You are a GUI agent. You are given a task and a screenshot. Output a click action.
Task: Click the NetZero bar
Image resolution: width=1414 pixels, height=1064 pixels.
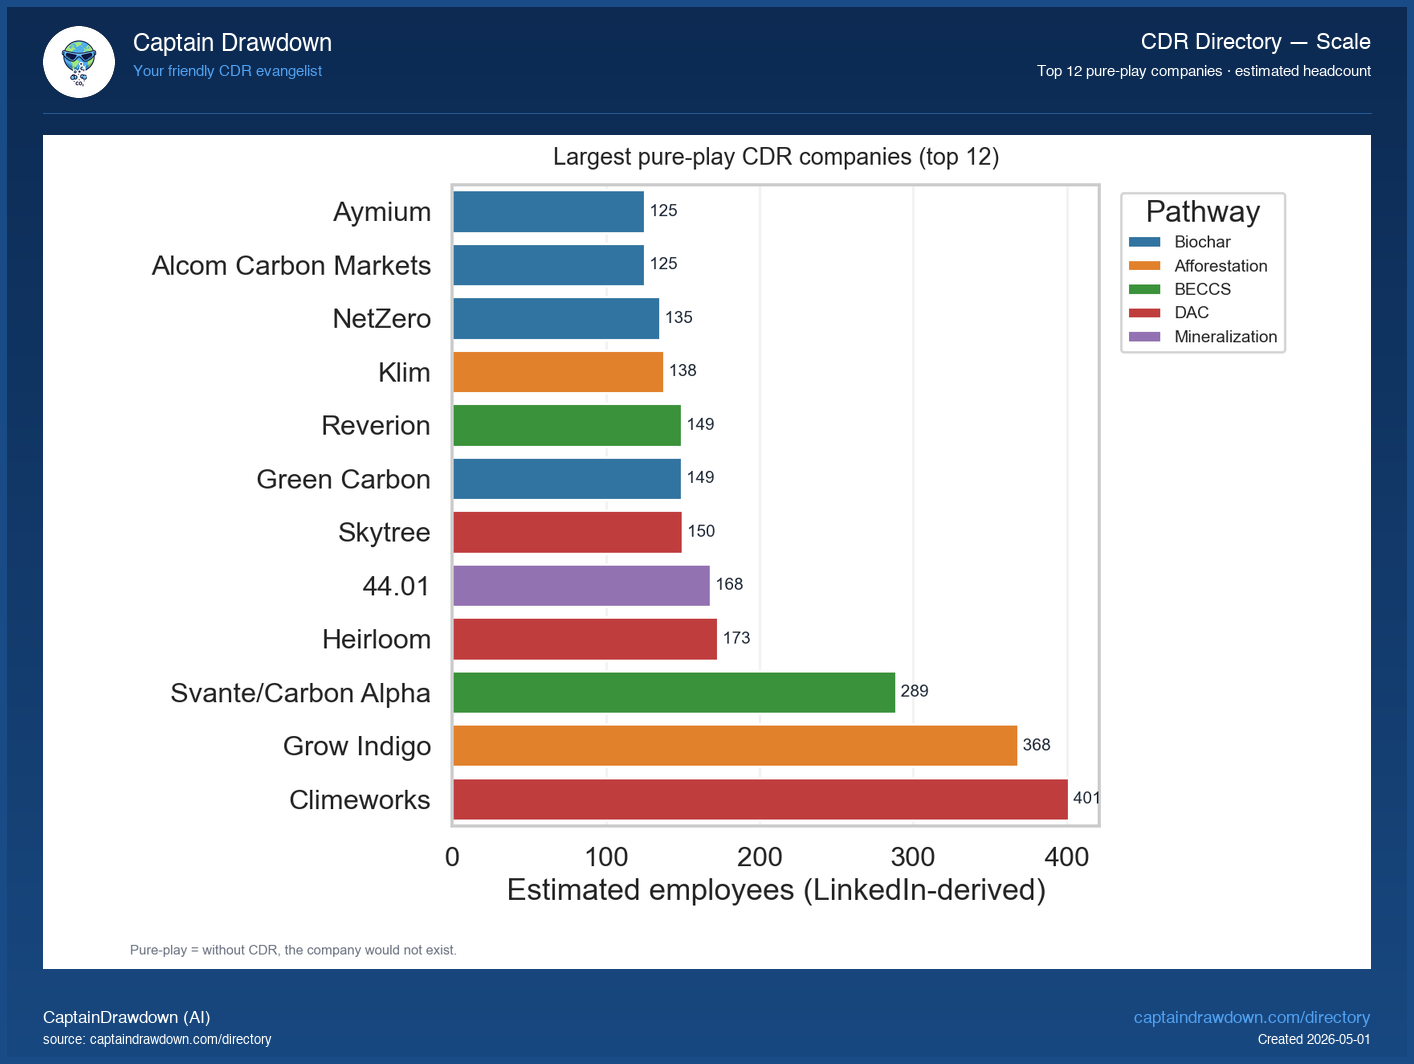(x=556, y=318)
